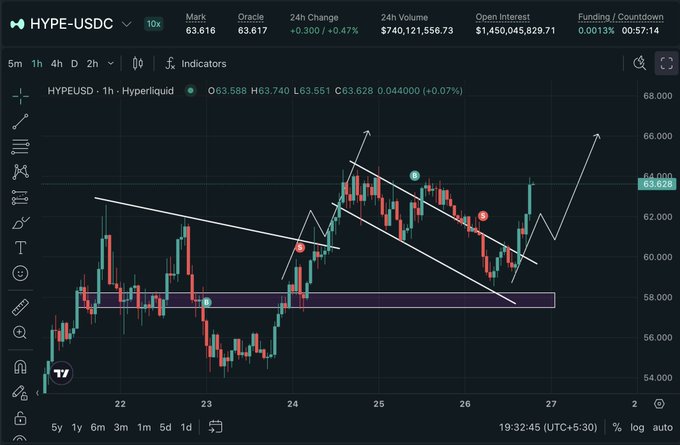The image size is (680, 445).
Task: Click the Funding / Countdown label
Action: click(621, 17)
